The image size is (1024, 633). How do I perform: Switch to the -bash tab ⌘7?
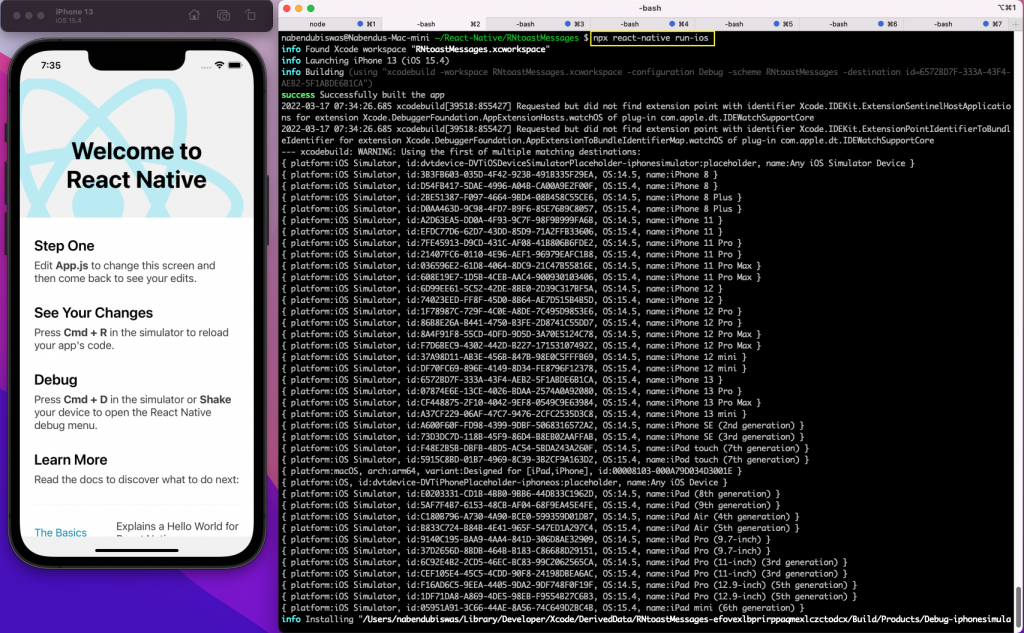[956, 24]
